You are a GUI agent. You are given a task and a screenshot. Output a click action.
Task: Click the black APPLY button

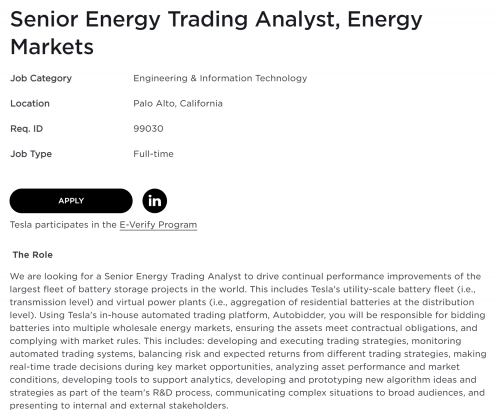(71, 201)
